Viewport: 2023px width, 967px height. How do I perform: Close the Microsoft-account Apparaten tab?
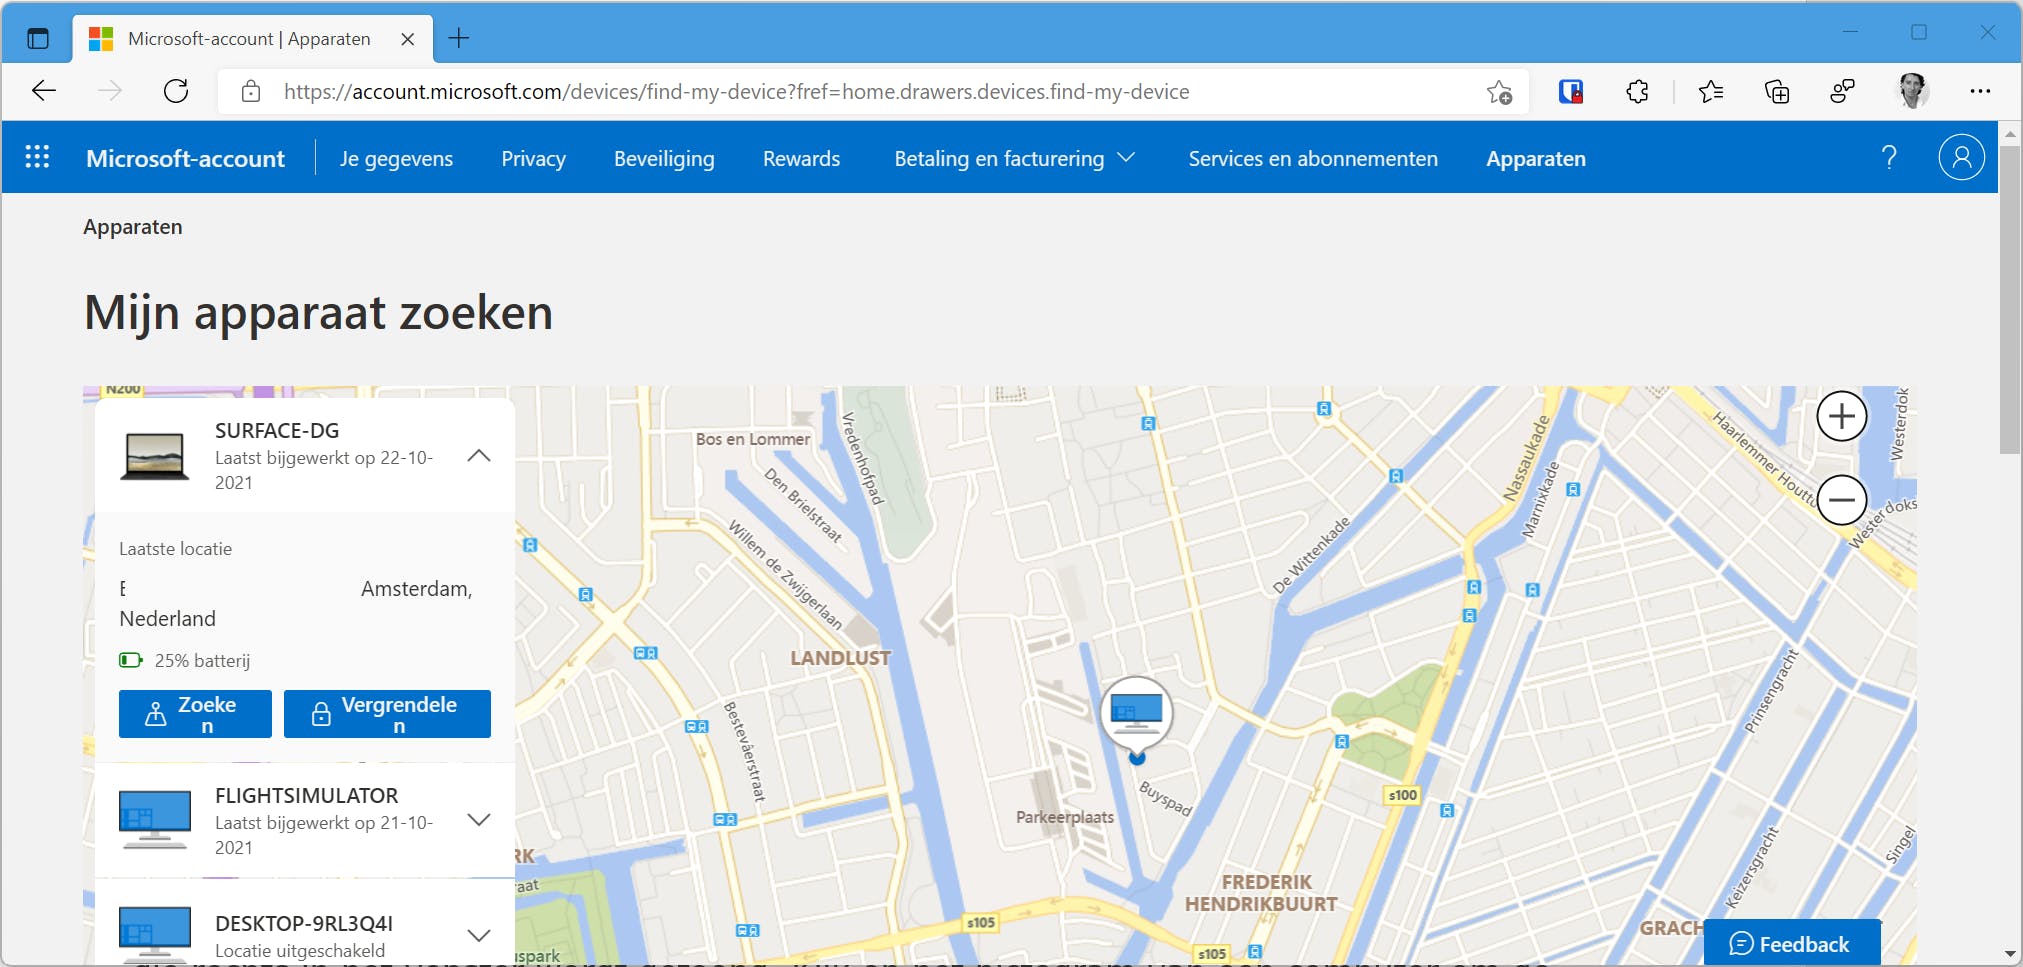tap(408, 39)
